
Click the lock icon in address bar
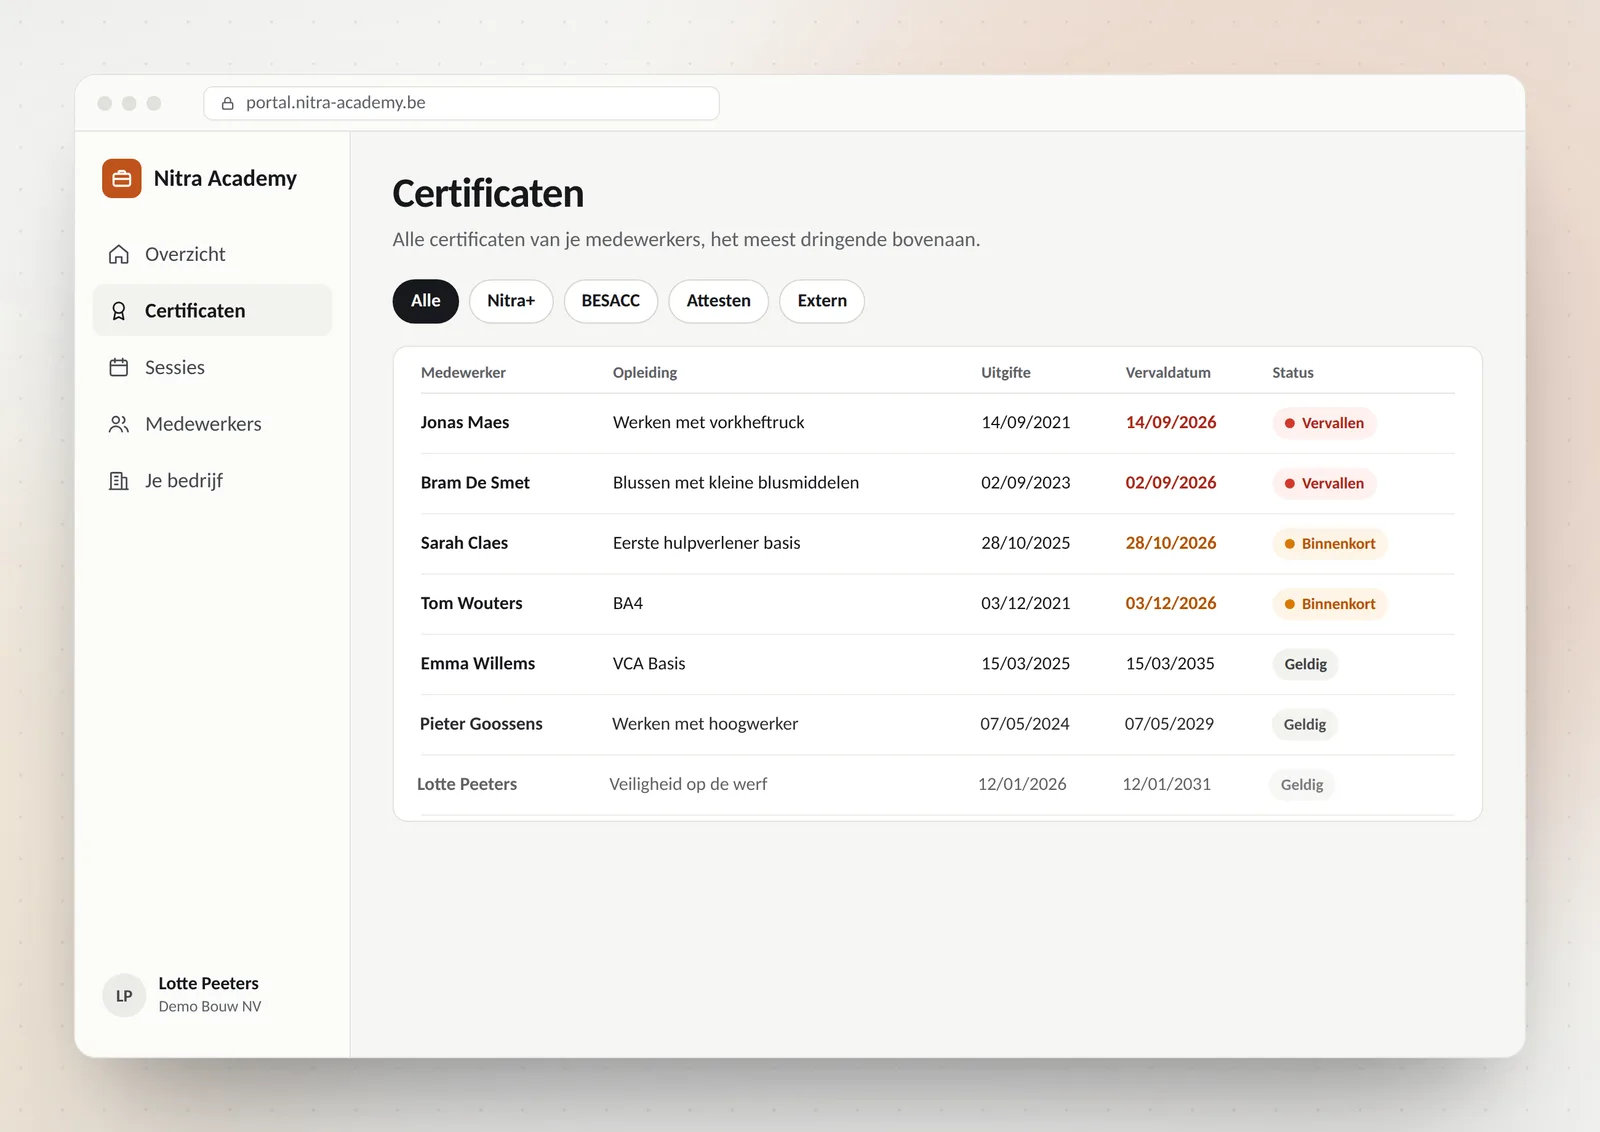pyautogui.click(x=227, y=103)
